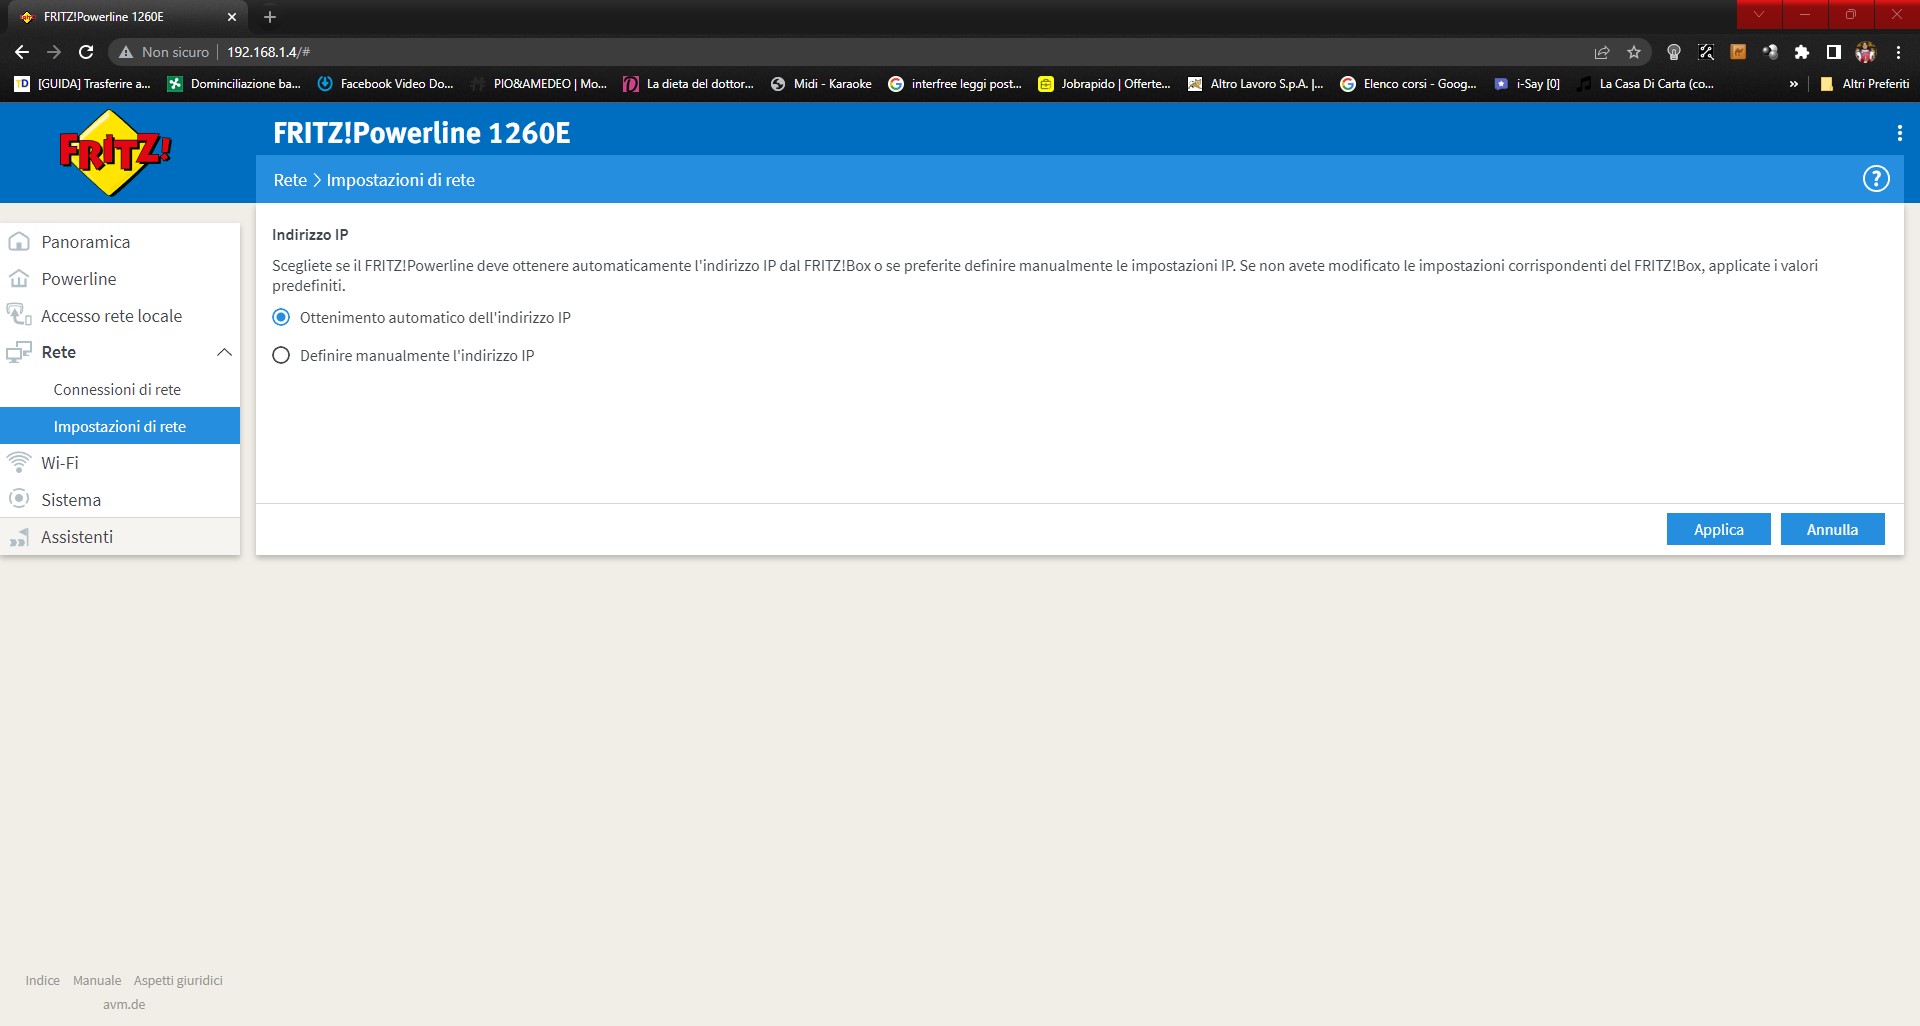Open the Elenco corsi - Goog... bookmark
The width and height of the screenshot is (1920, 1026).
point(1409,84)
